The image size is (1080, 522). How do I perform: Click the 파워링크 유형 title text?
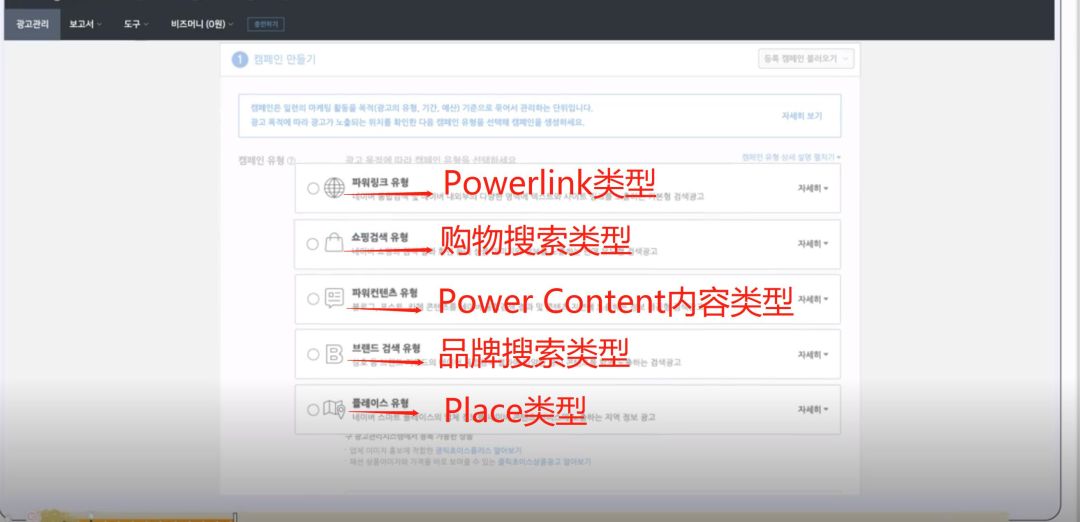(x=380, y=182)
